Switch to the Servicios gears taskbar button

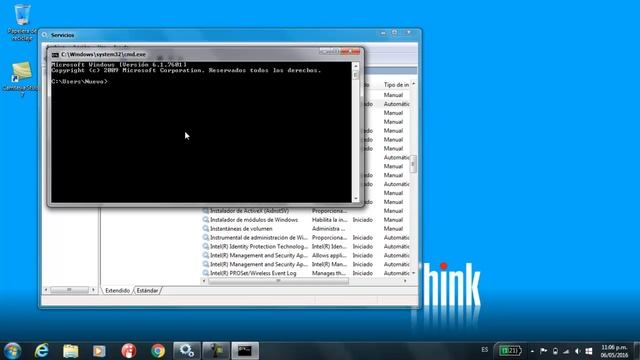point(187,351)
